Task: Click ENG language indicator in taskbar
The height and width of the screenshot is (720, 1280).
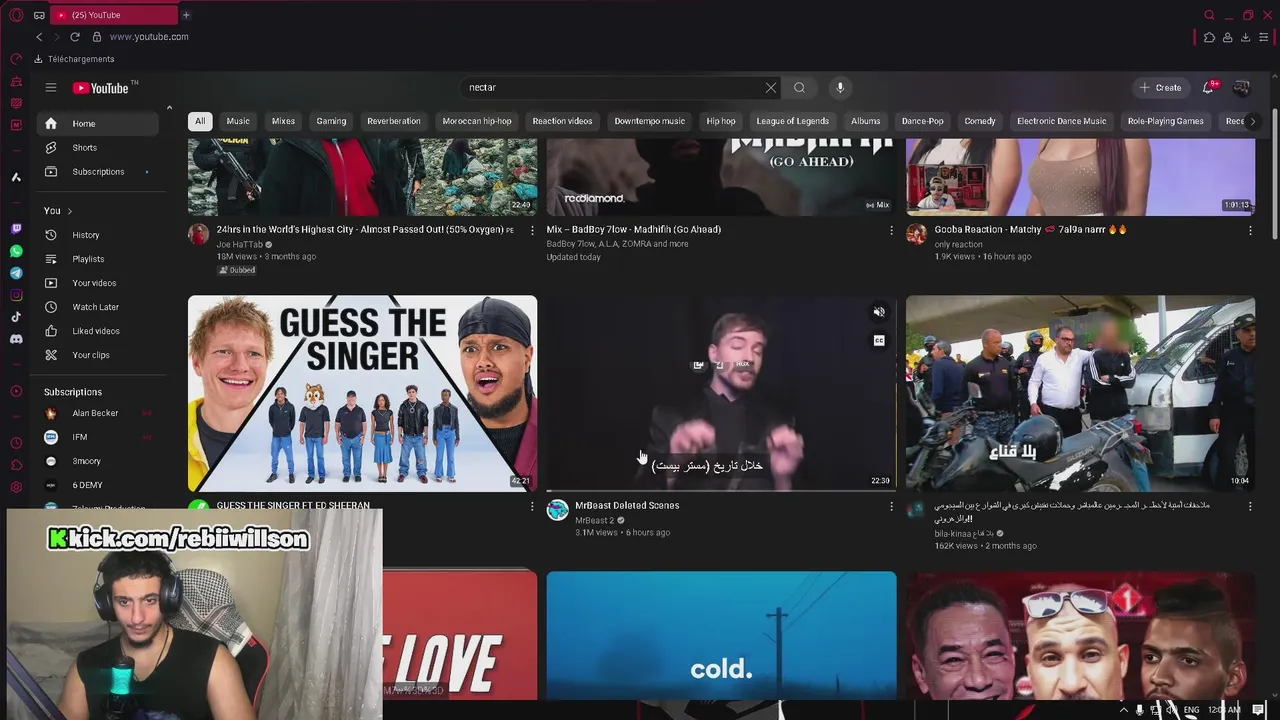Action: tap(1191, 710)
